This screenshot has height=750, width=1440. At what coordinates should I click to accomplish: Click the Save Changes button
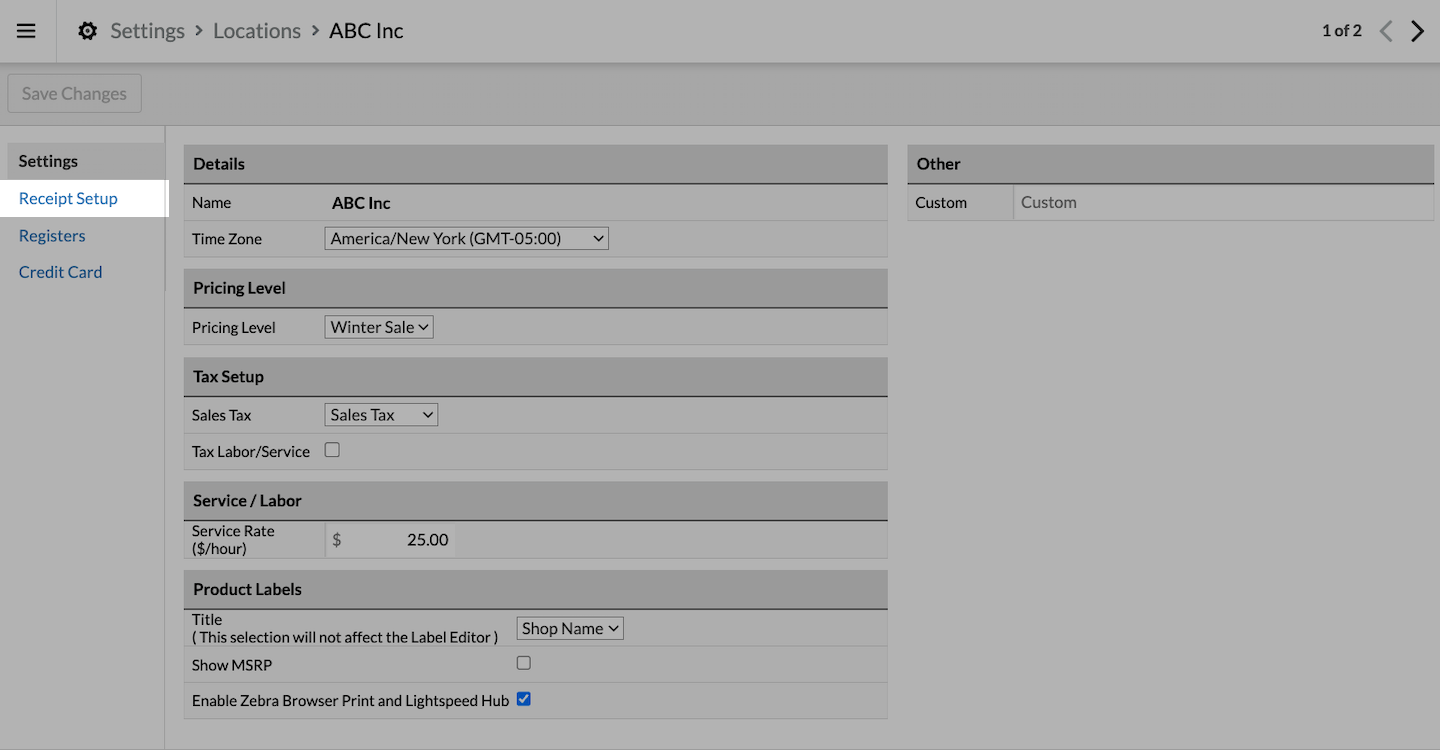point(74,93)
